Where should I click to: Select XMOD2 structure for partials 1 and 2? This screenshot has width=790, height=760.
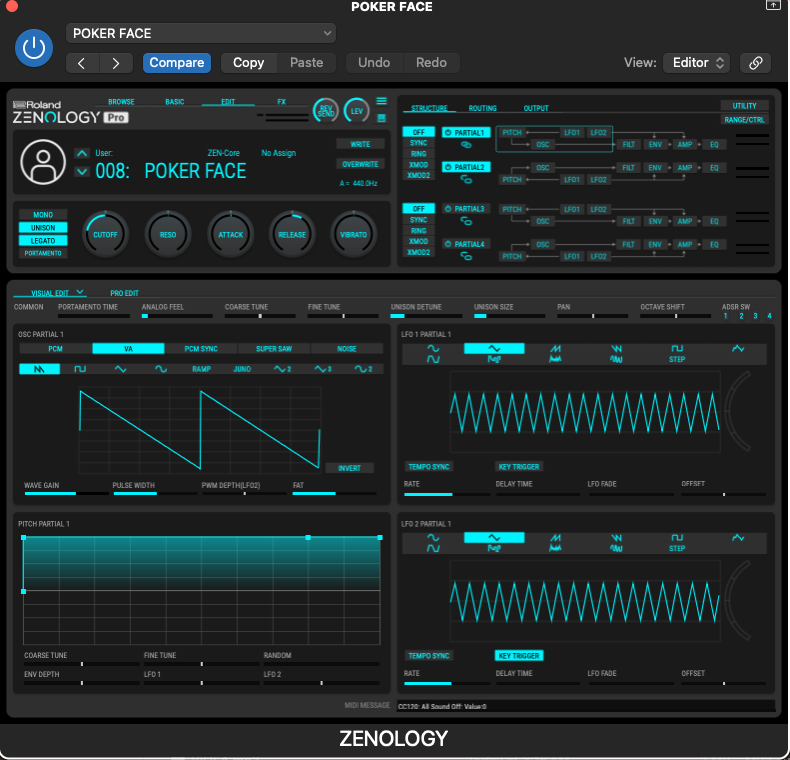(x=419, y=175)
